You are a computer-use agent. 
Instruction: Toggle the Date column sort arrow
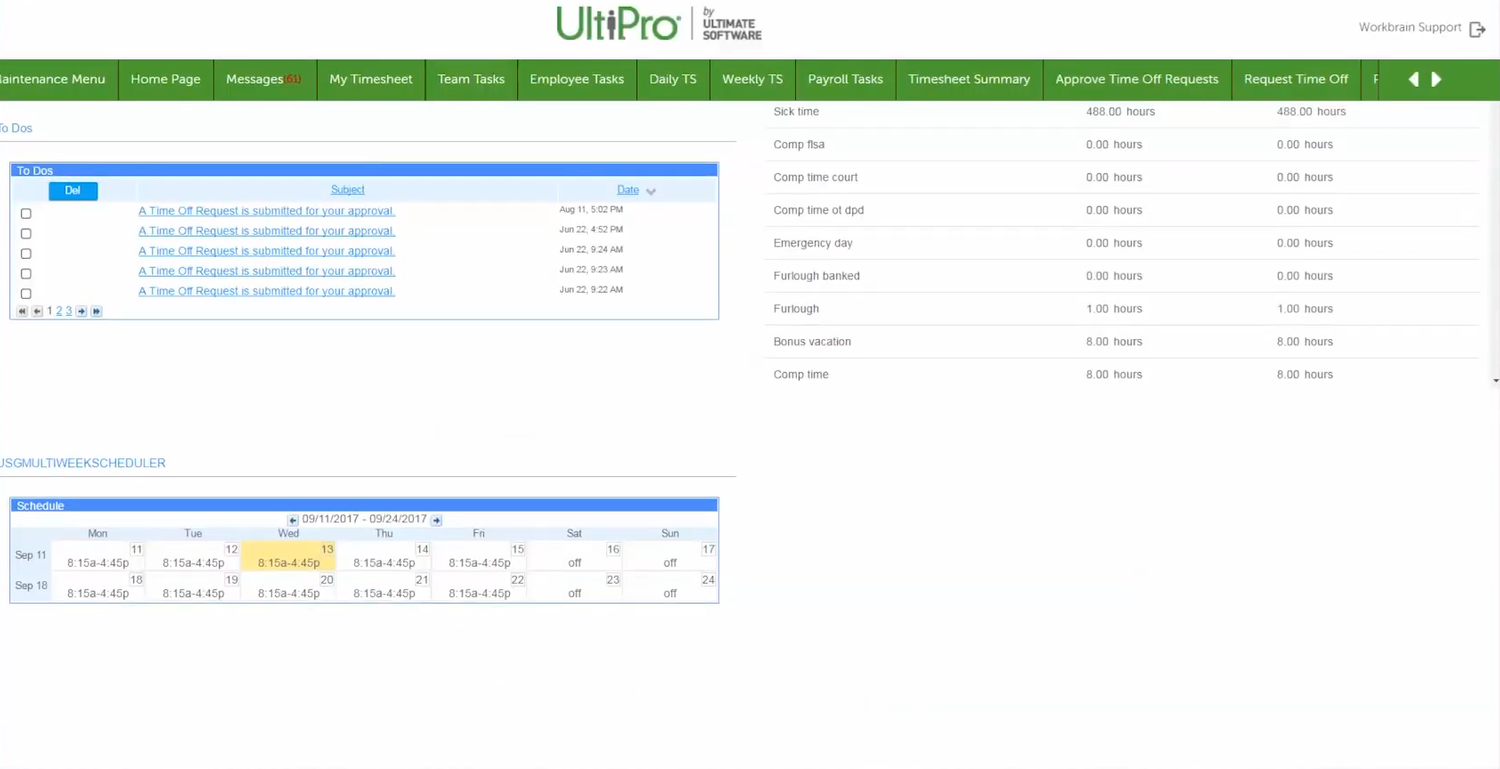pyautogui.click(x=651, y=191)
